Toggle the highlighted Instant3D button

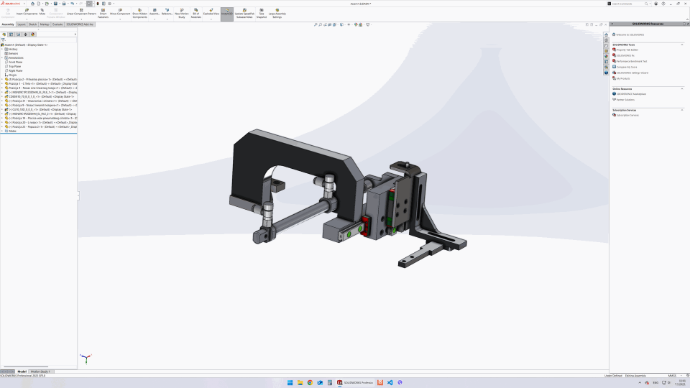coord(227,13)
